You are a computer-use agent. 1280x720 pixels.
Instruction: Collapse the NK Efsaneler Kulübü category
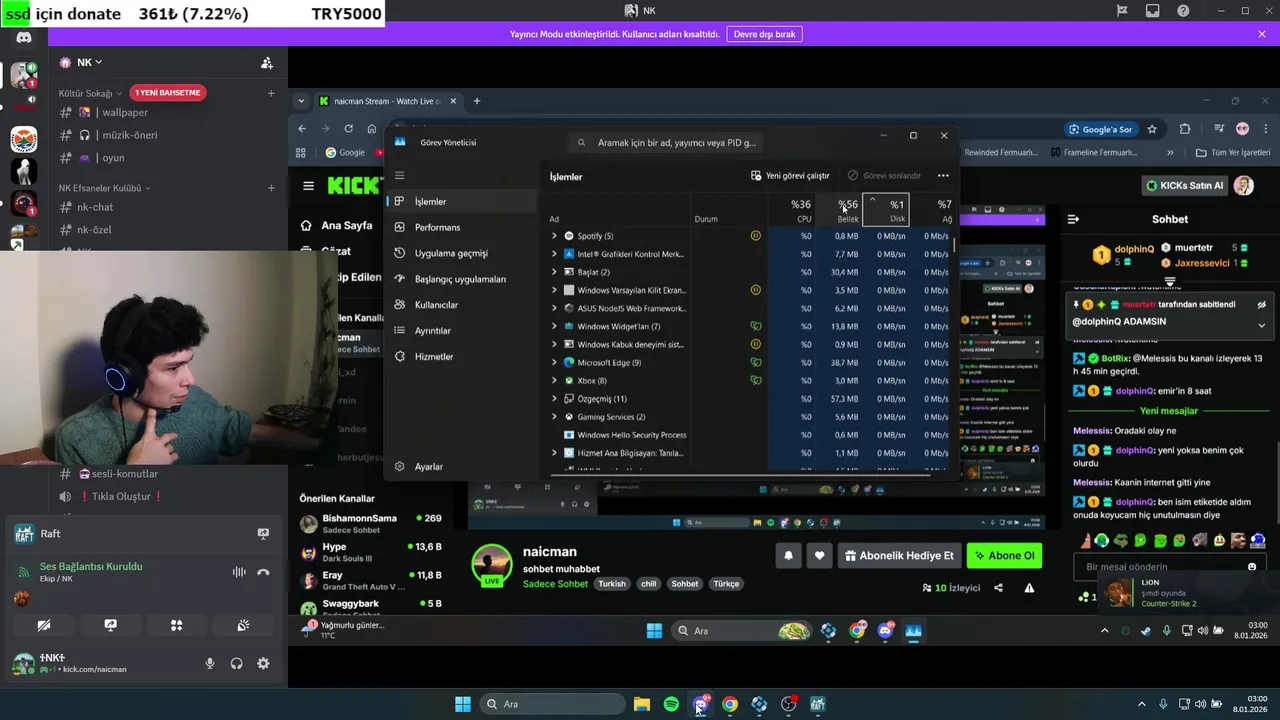click(104, 188)
